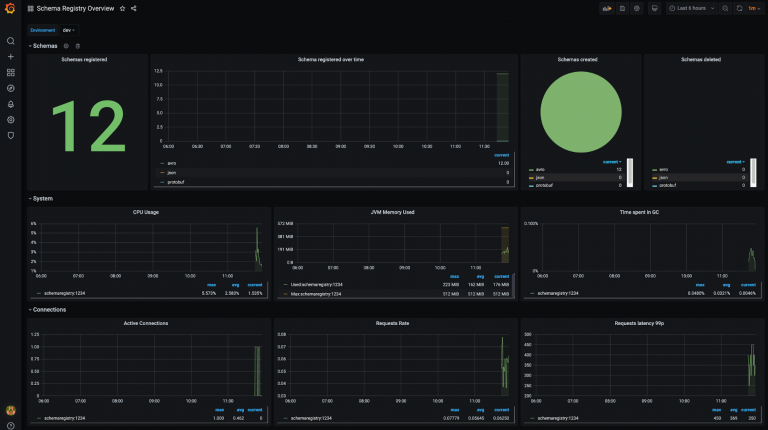Open the Explore compass icon
The width and height of the screenshot is (768, 430).
(11, 88)
